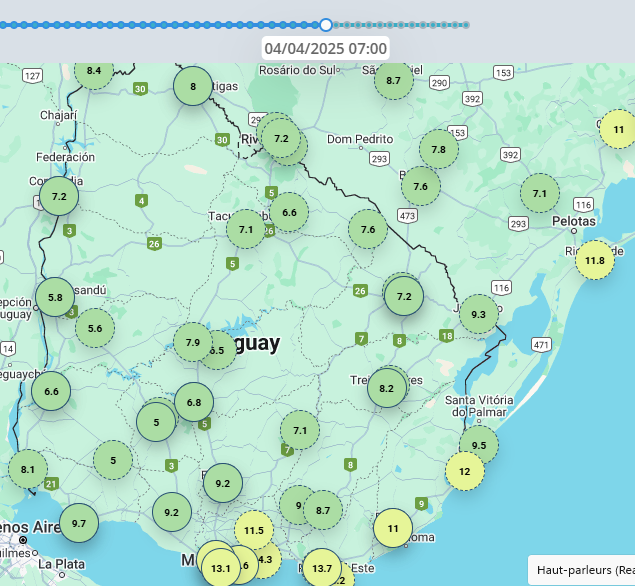Select the yellow 11.5 marker
635x586 pixels.
(254, 530)
